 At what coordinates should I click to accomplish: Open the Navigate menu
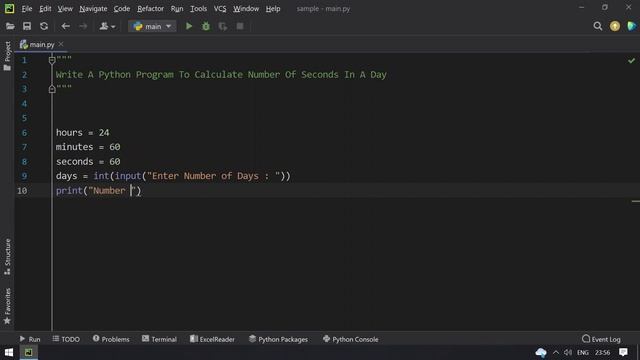pyautogui.click(x=93, y=9)
